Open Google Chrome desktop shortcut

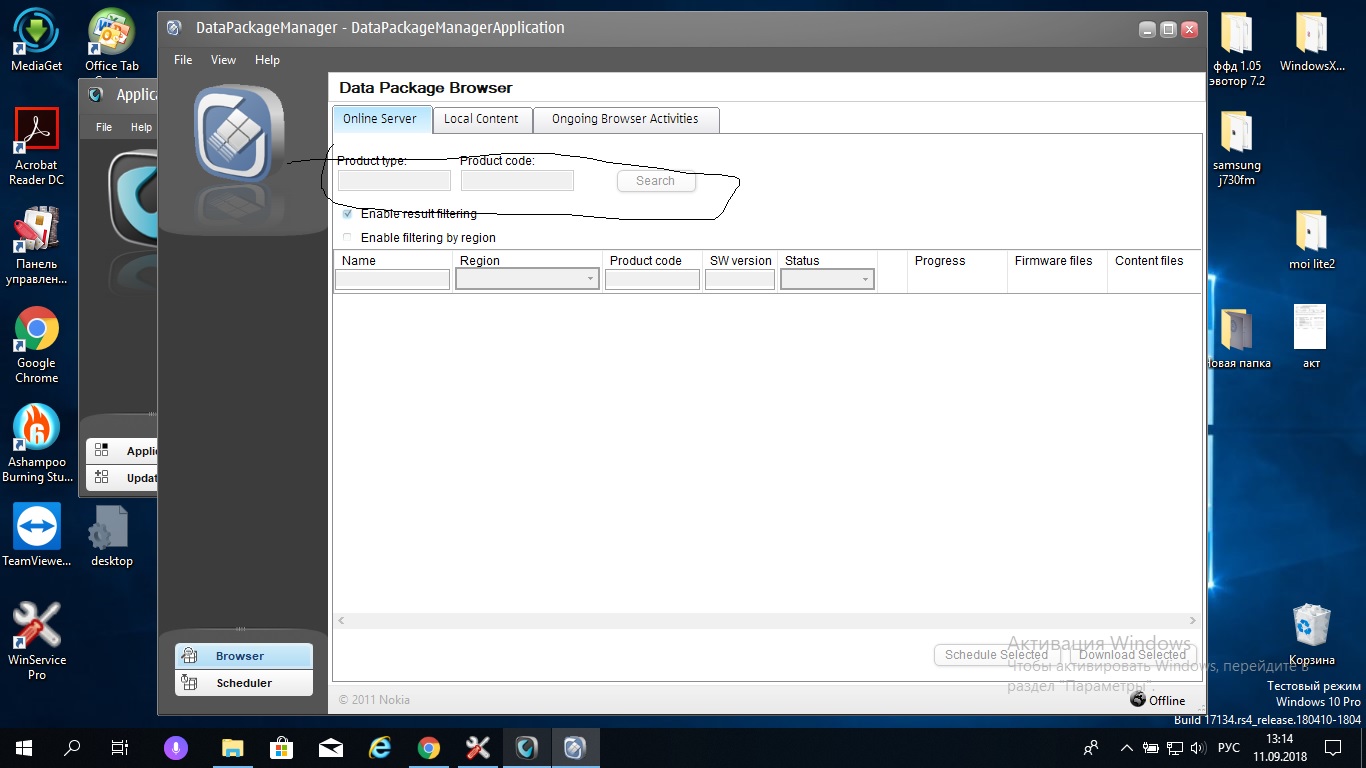click(x=37, y=330)
